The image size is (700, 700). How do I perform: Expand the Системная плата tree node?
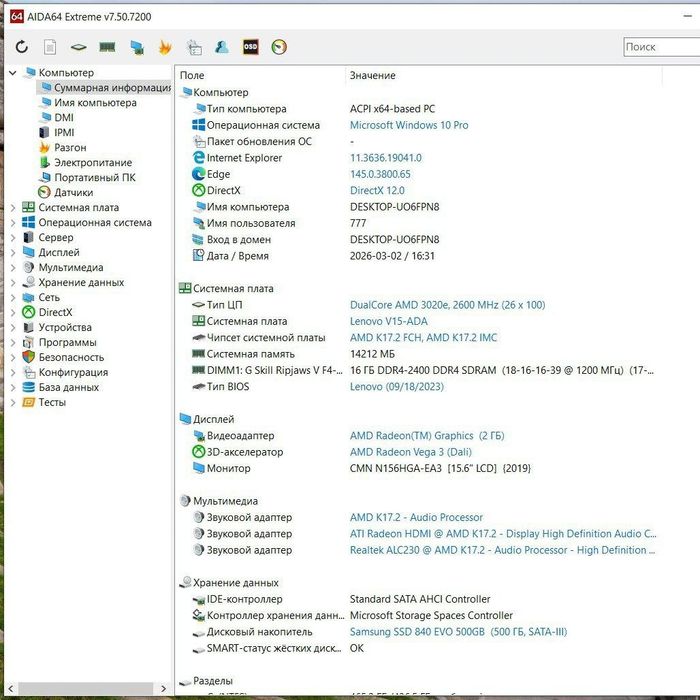(x=13, y=208)
